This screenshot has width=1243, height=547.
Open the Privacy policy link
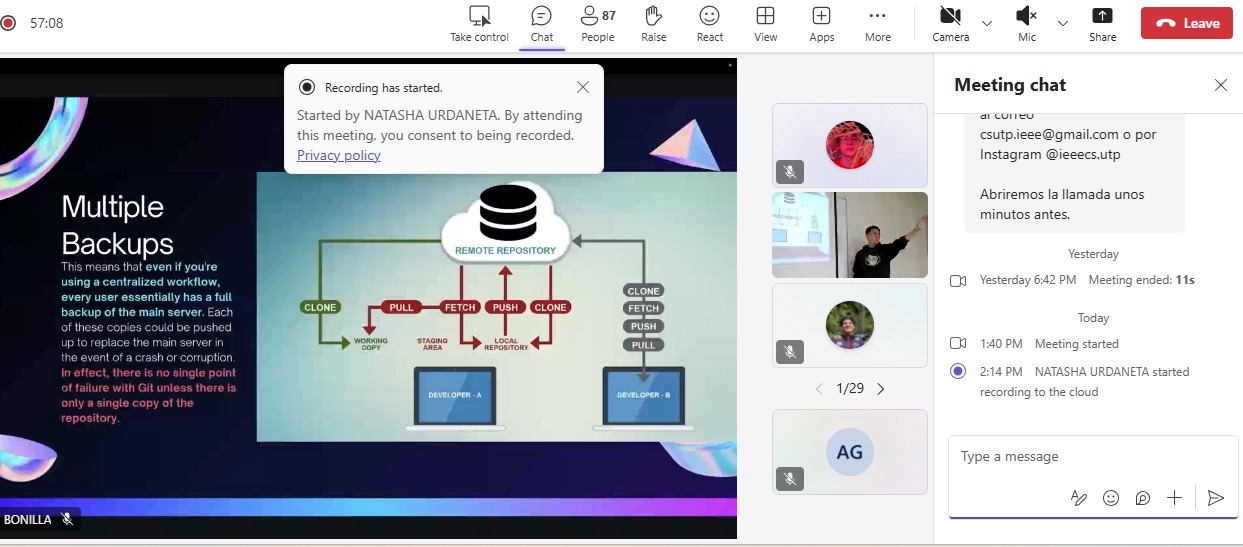338,155
